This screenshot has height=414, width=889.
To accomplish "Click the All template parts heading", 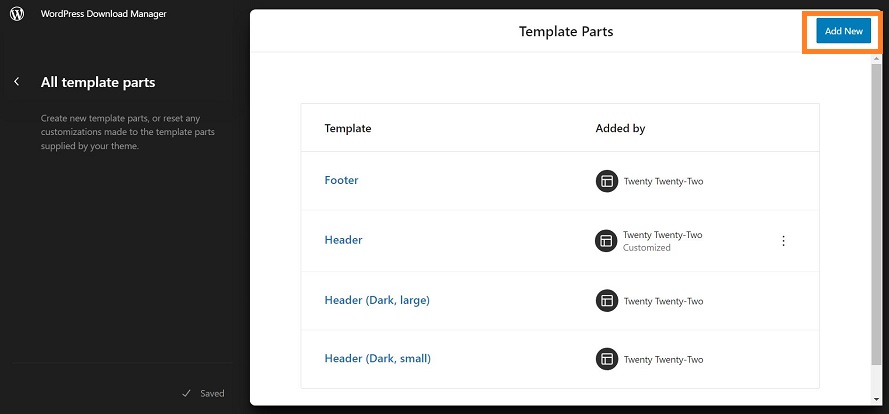I will coord(98,82).
